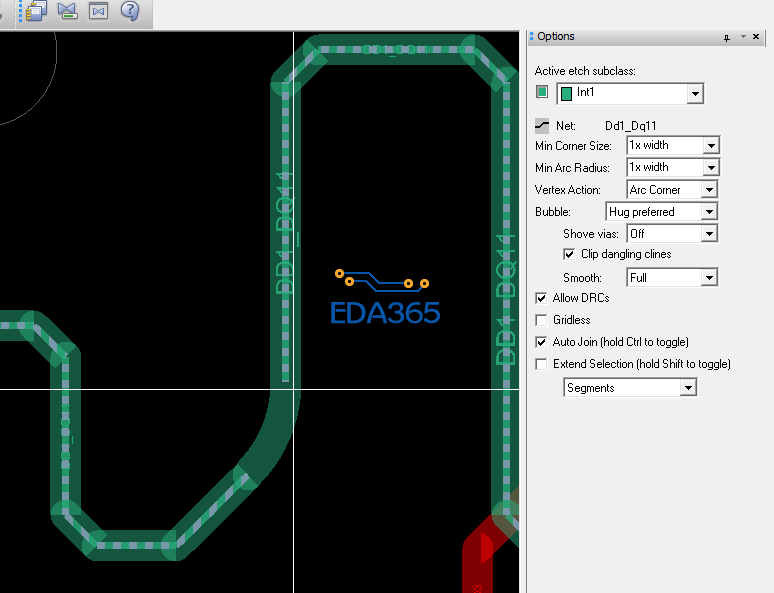The image size is (774, 593).
Task: Open the Options panel dropdown menu arrow
Action: tap(743, 37)
